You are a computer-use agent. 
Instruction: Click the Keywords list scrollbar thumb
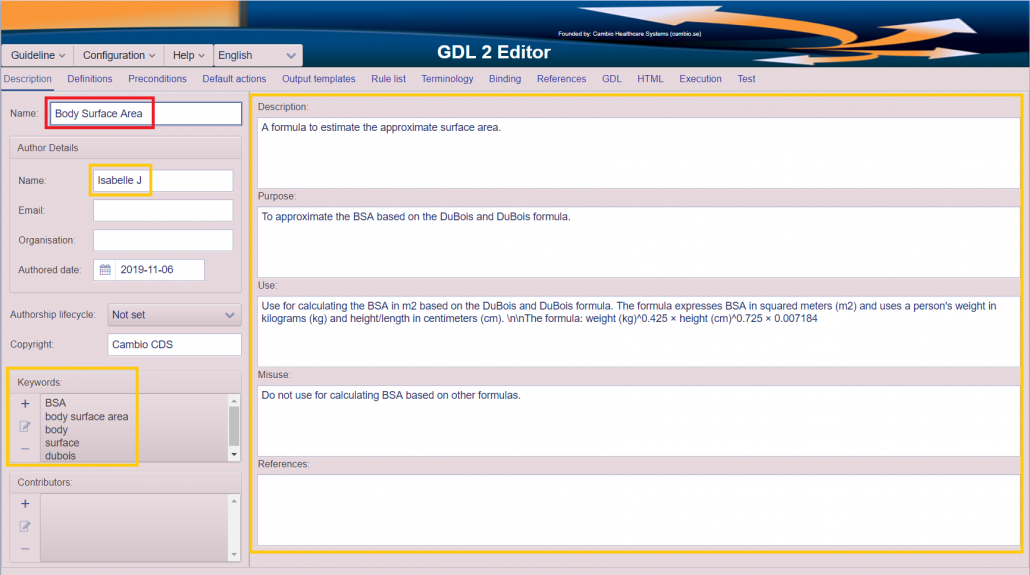(234, 426)
